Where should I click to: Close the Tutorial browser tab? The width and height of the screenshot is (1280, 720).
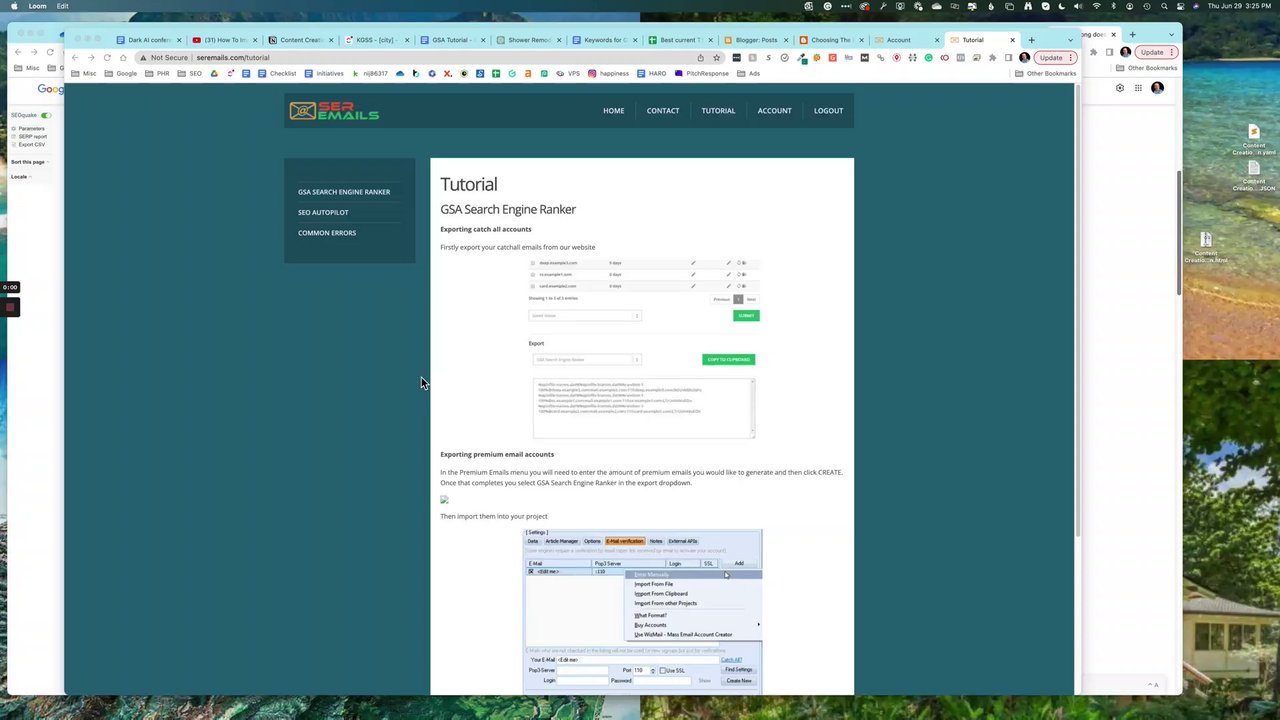click(1012, 40)
